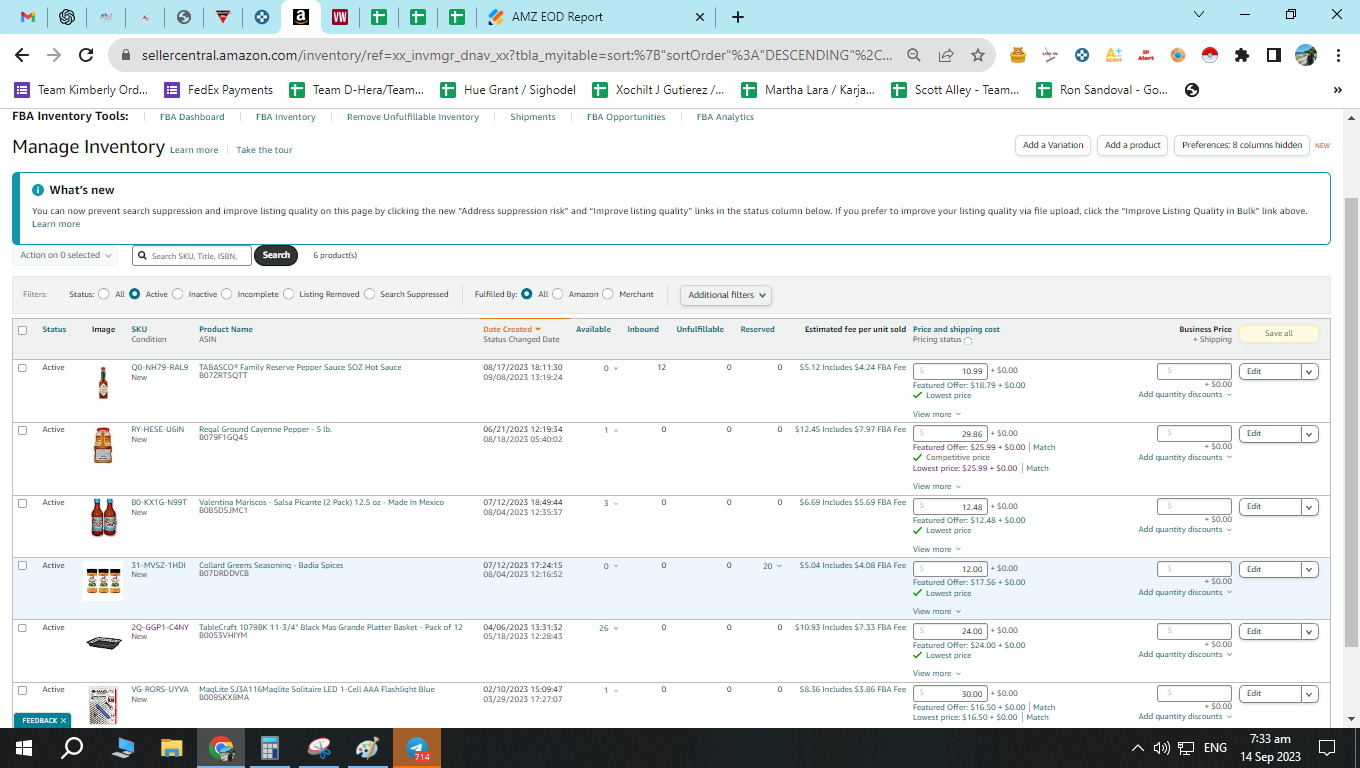This screenshot has width=1360, height=768.
Task: Switch to the AMZ EOD Report tab
Action: click(x=597, y=17)
